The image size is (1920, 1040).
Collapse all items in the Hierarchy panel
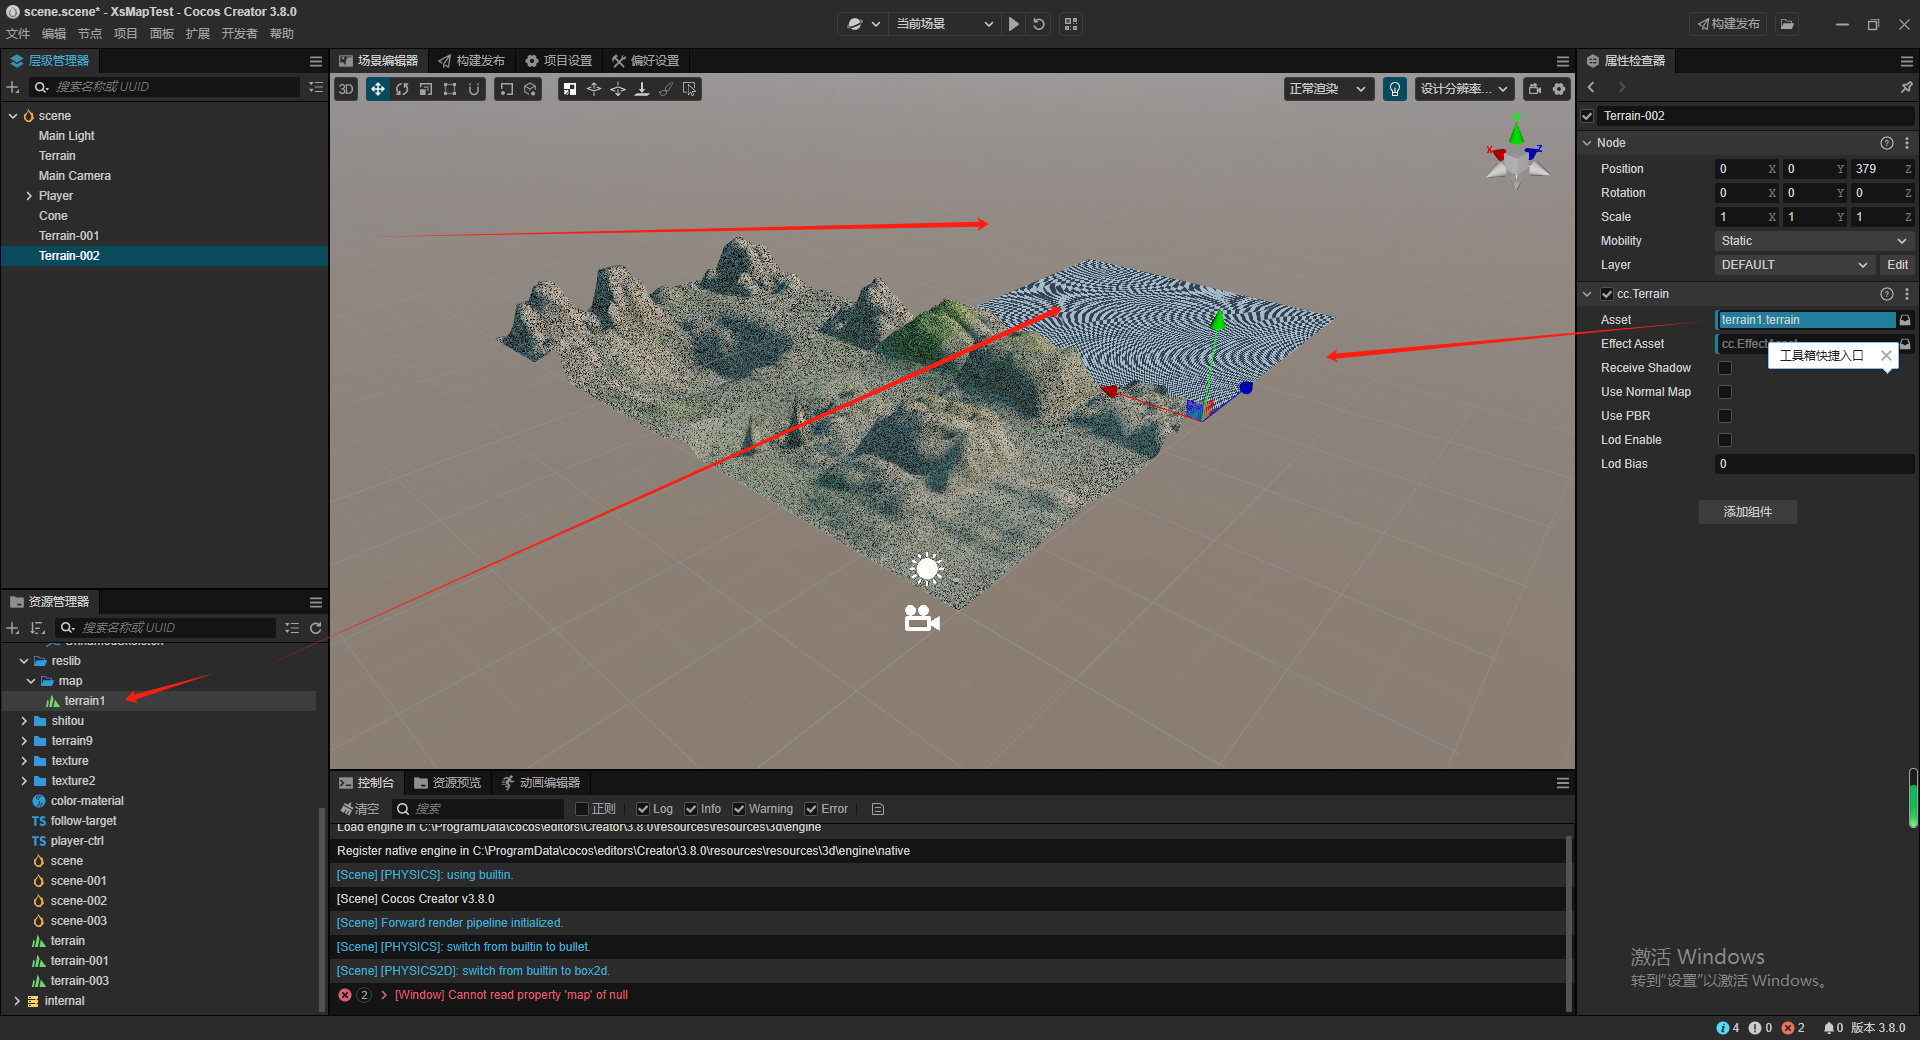316,87
